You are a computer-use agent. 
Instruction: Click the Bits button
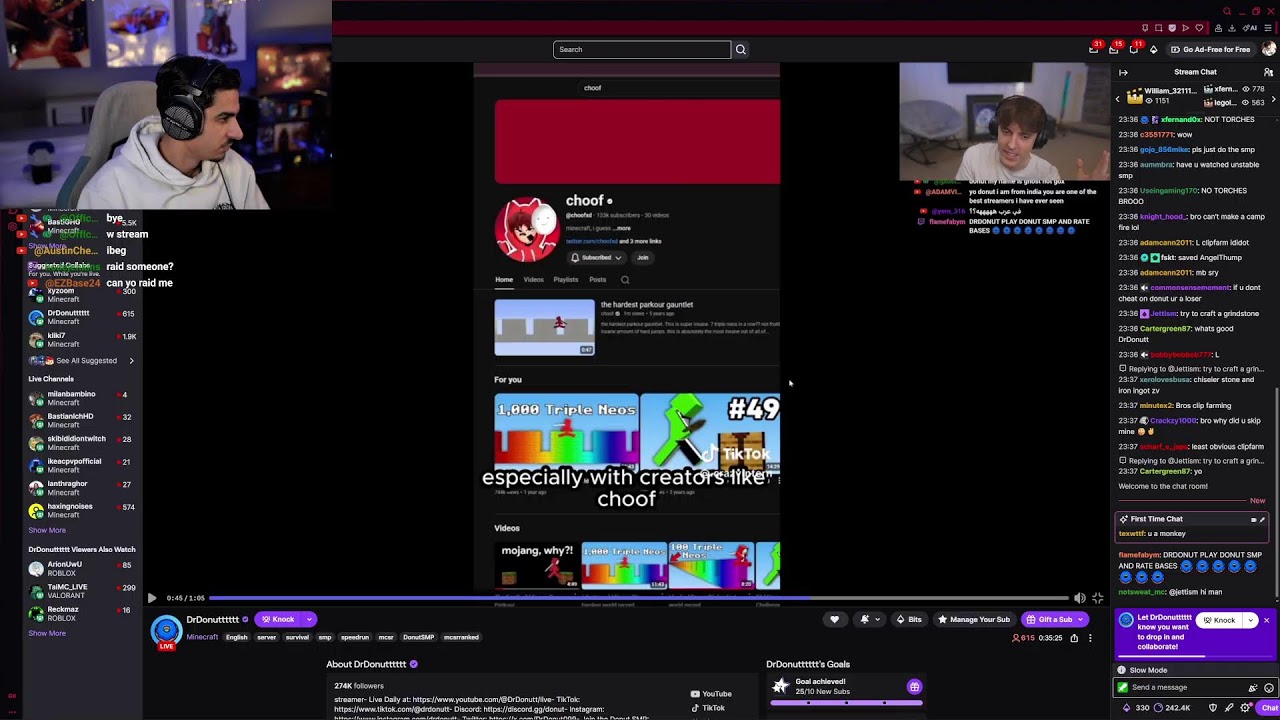[909, 620]
